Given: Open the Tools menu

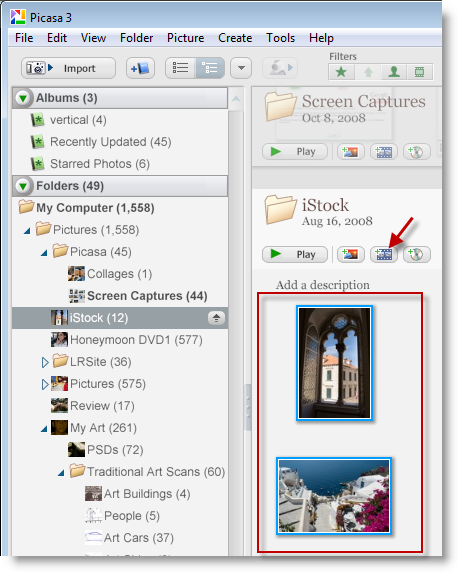Looking at the screenshot, I should click(x=280, y=38).
